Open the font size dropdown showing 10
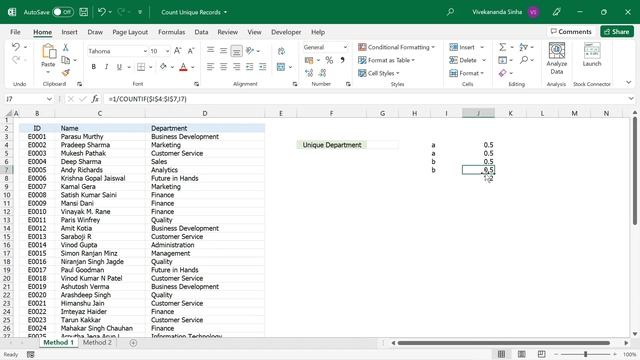 167,51
